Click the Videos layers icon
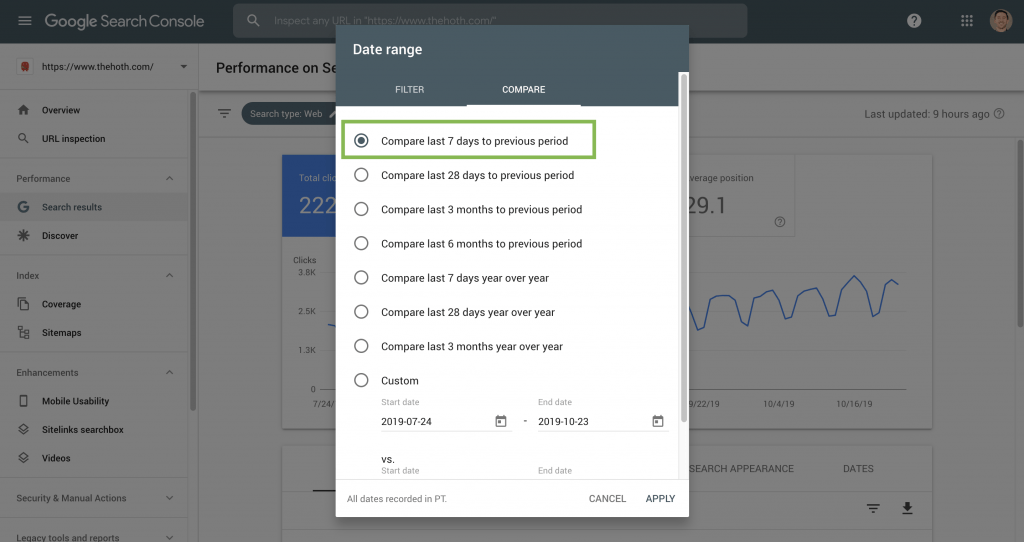The height and width of the screenshot is (542, 1024). 24,458
